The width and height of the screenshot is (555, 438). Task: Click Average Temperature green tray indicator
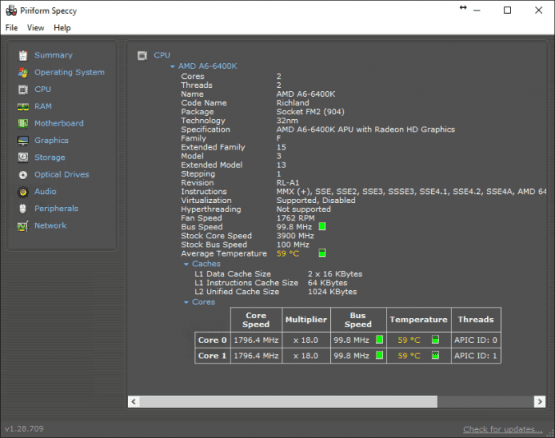(x=322, y=253)
